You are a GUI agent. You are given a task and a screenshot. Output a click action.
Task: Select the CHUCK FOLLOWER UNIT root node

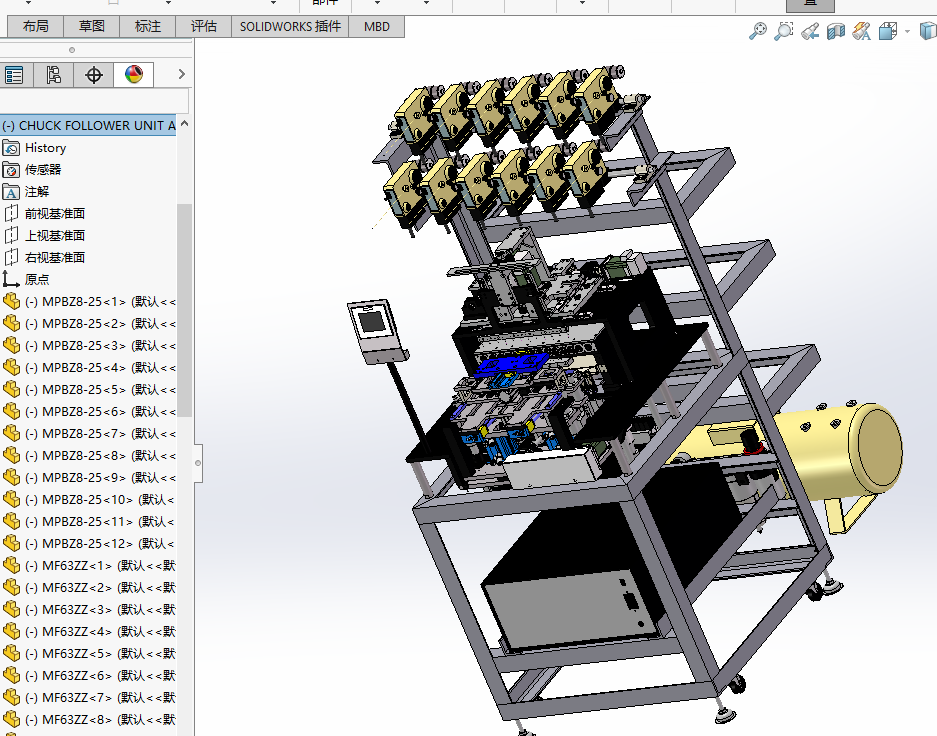click(88, 125)
